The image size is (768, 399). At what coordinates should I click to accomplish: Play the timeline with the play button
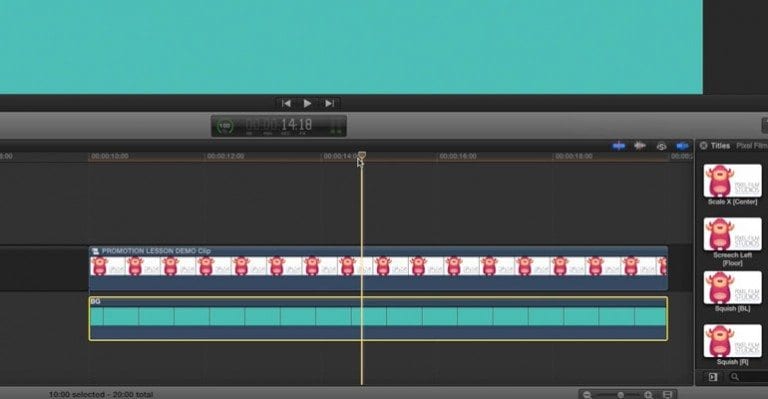click(307, 103)
